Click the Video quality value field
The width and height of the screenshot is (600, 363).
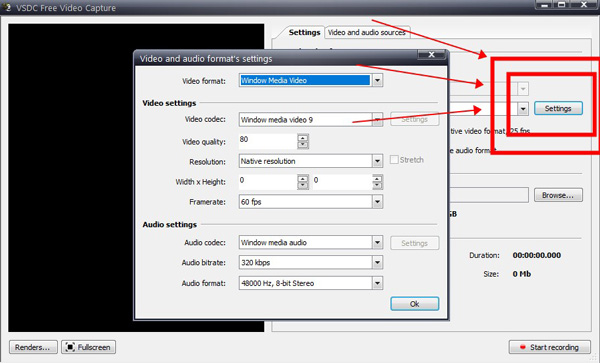point(268,141)
